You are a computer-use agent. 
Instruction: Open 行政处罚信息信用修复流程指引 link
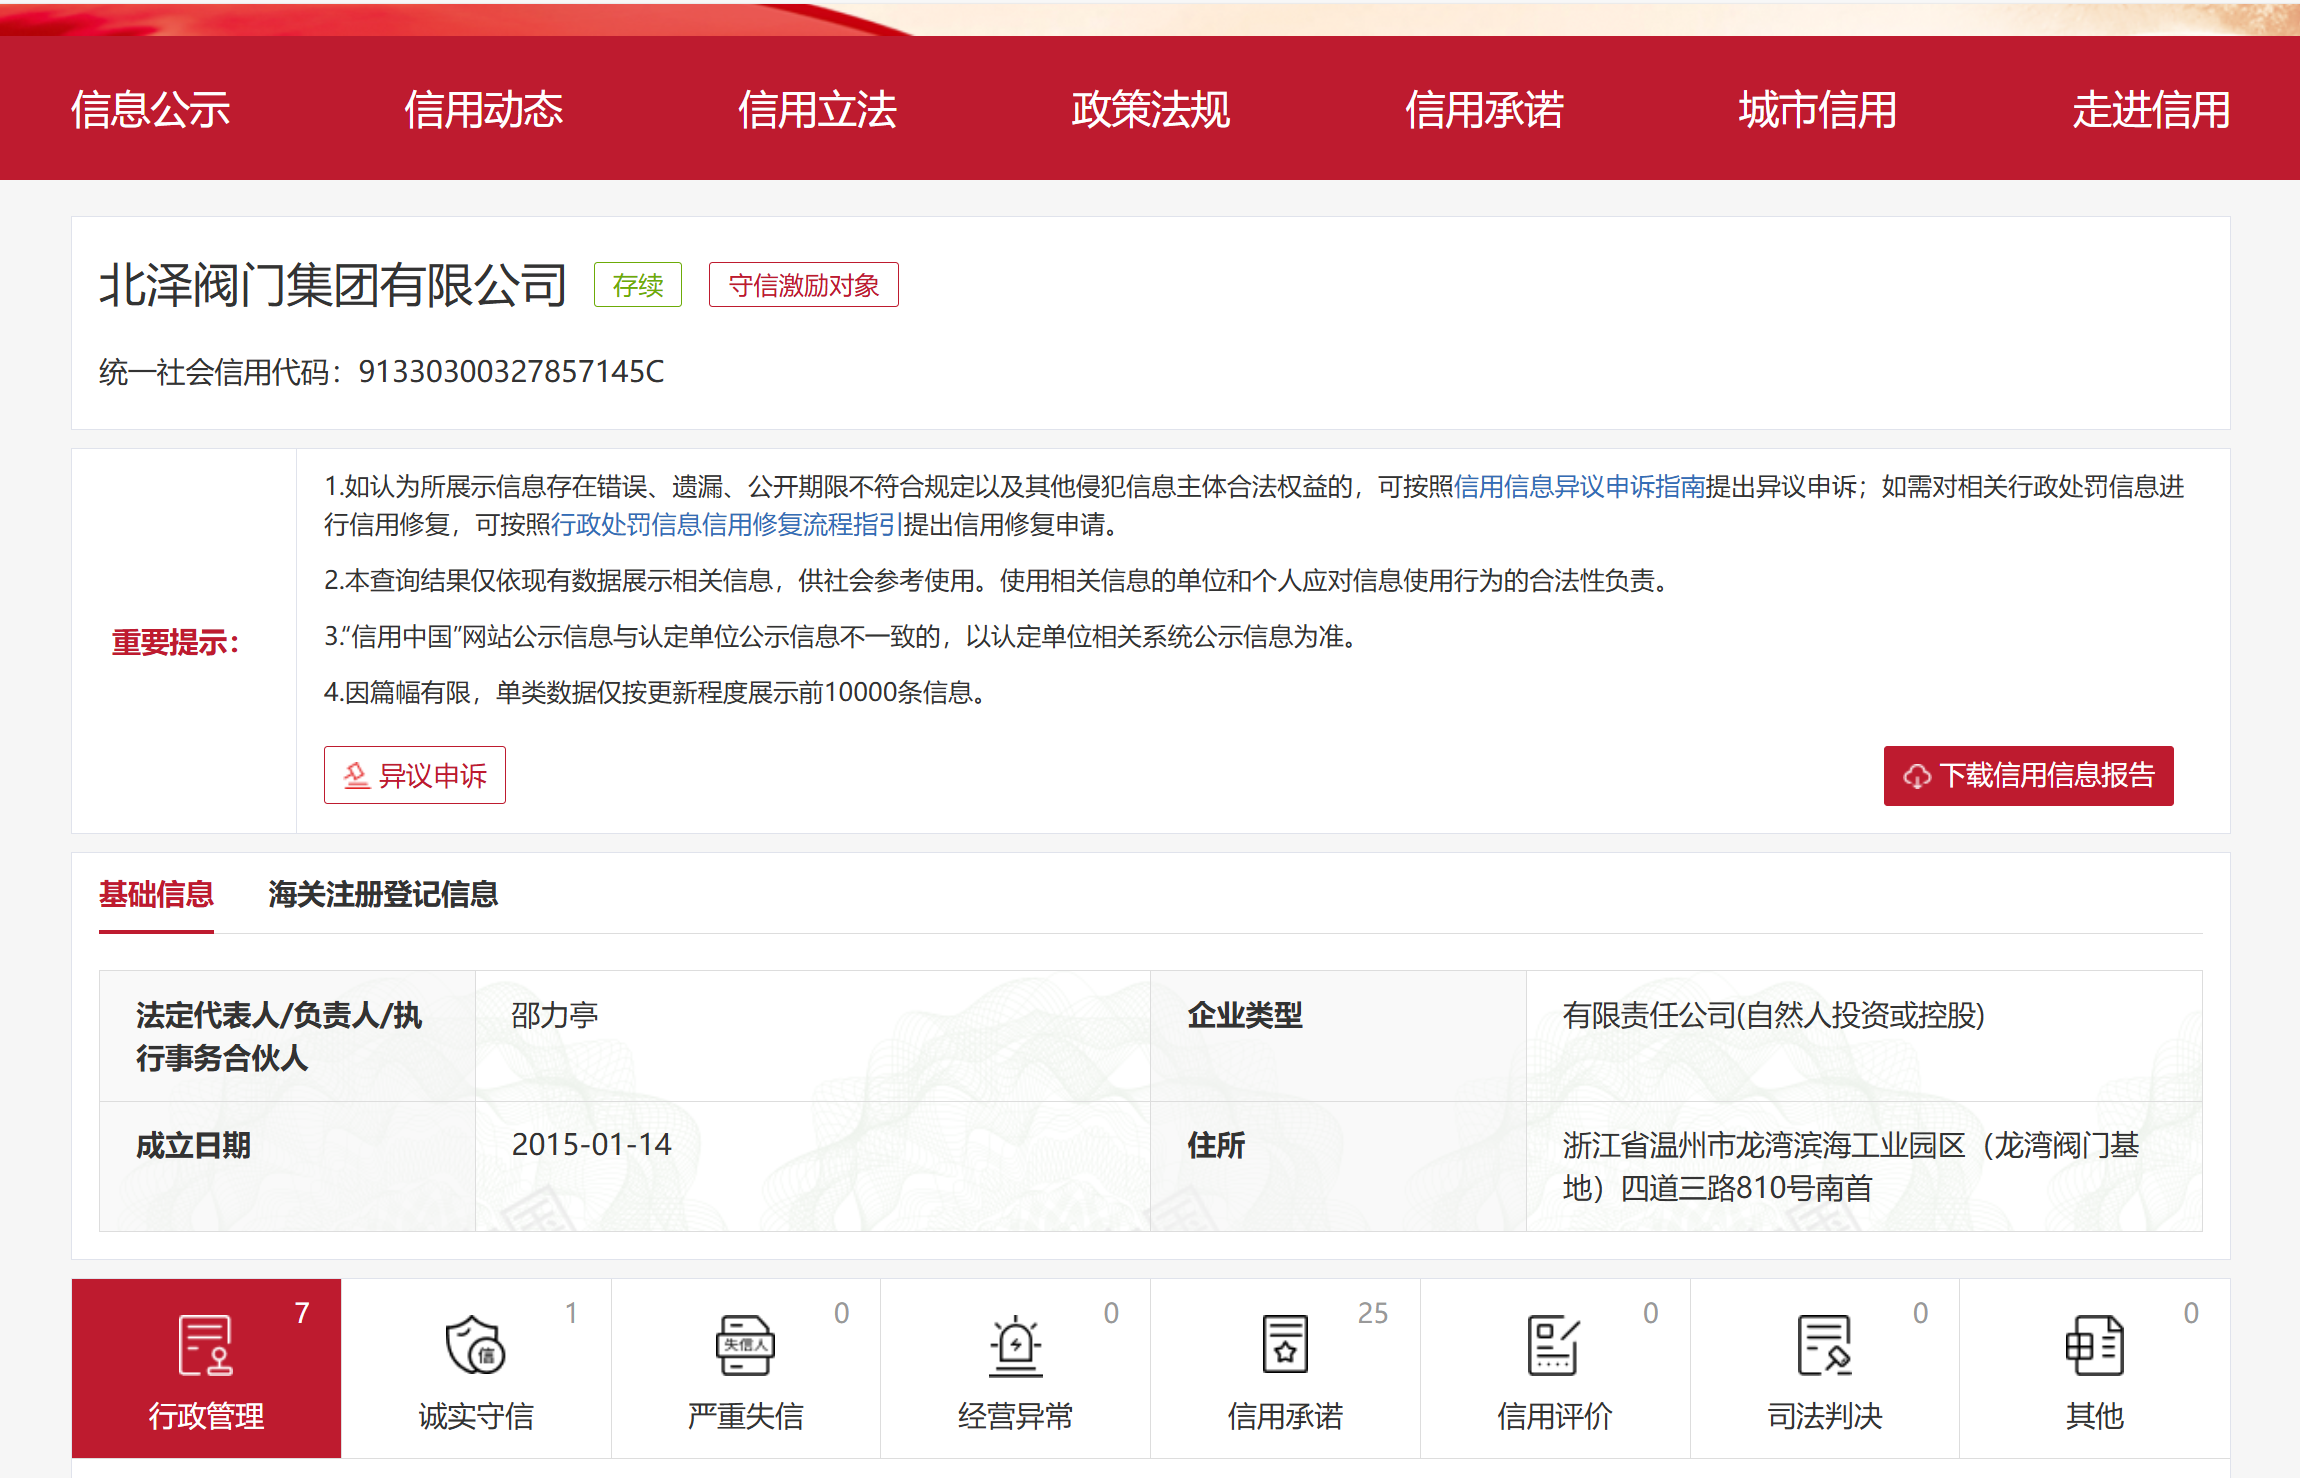pyautogui.click(x=726, y=525)
